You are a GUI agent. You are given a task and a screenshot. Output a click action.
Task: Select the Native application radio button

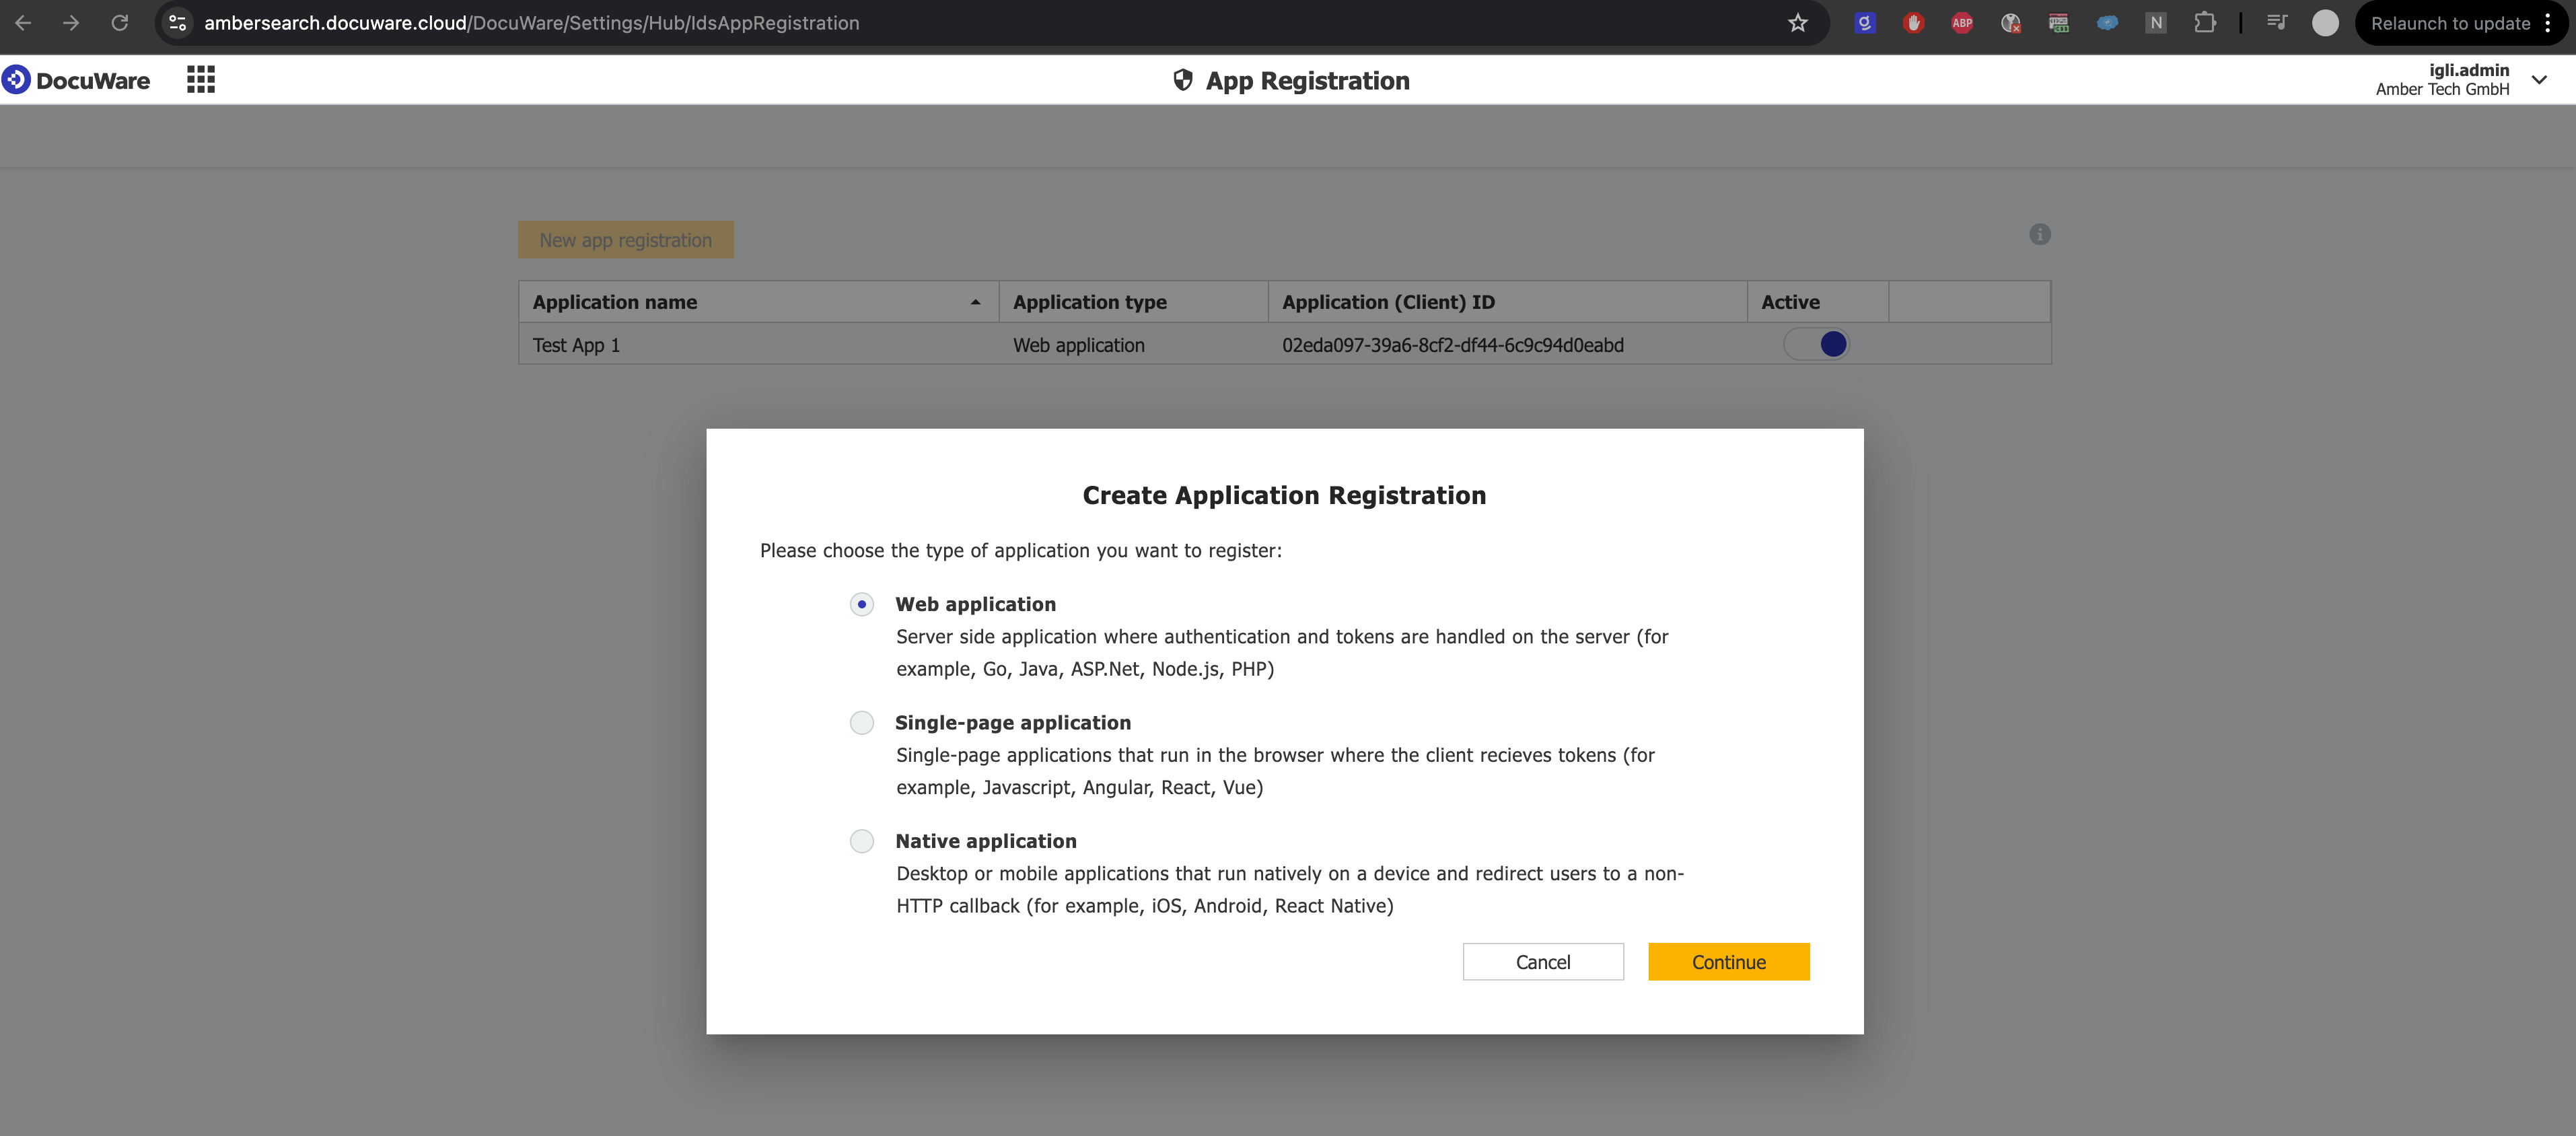tap(862, 841)
